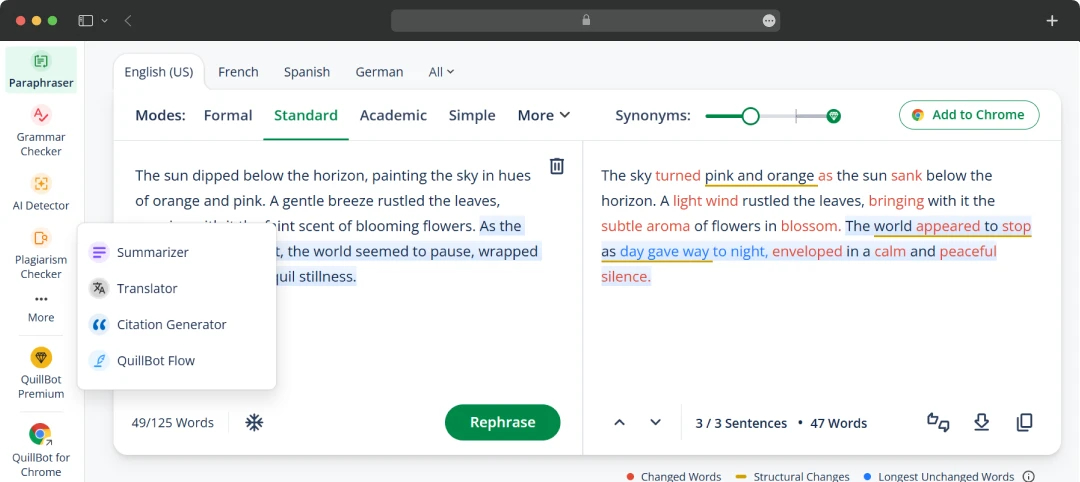Viewport: 1080px width, 482px height.
Task: Select the Formal mode
Action: click(x=228, y=115)
